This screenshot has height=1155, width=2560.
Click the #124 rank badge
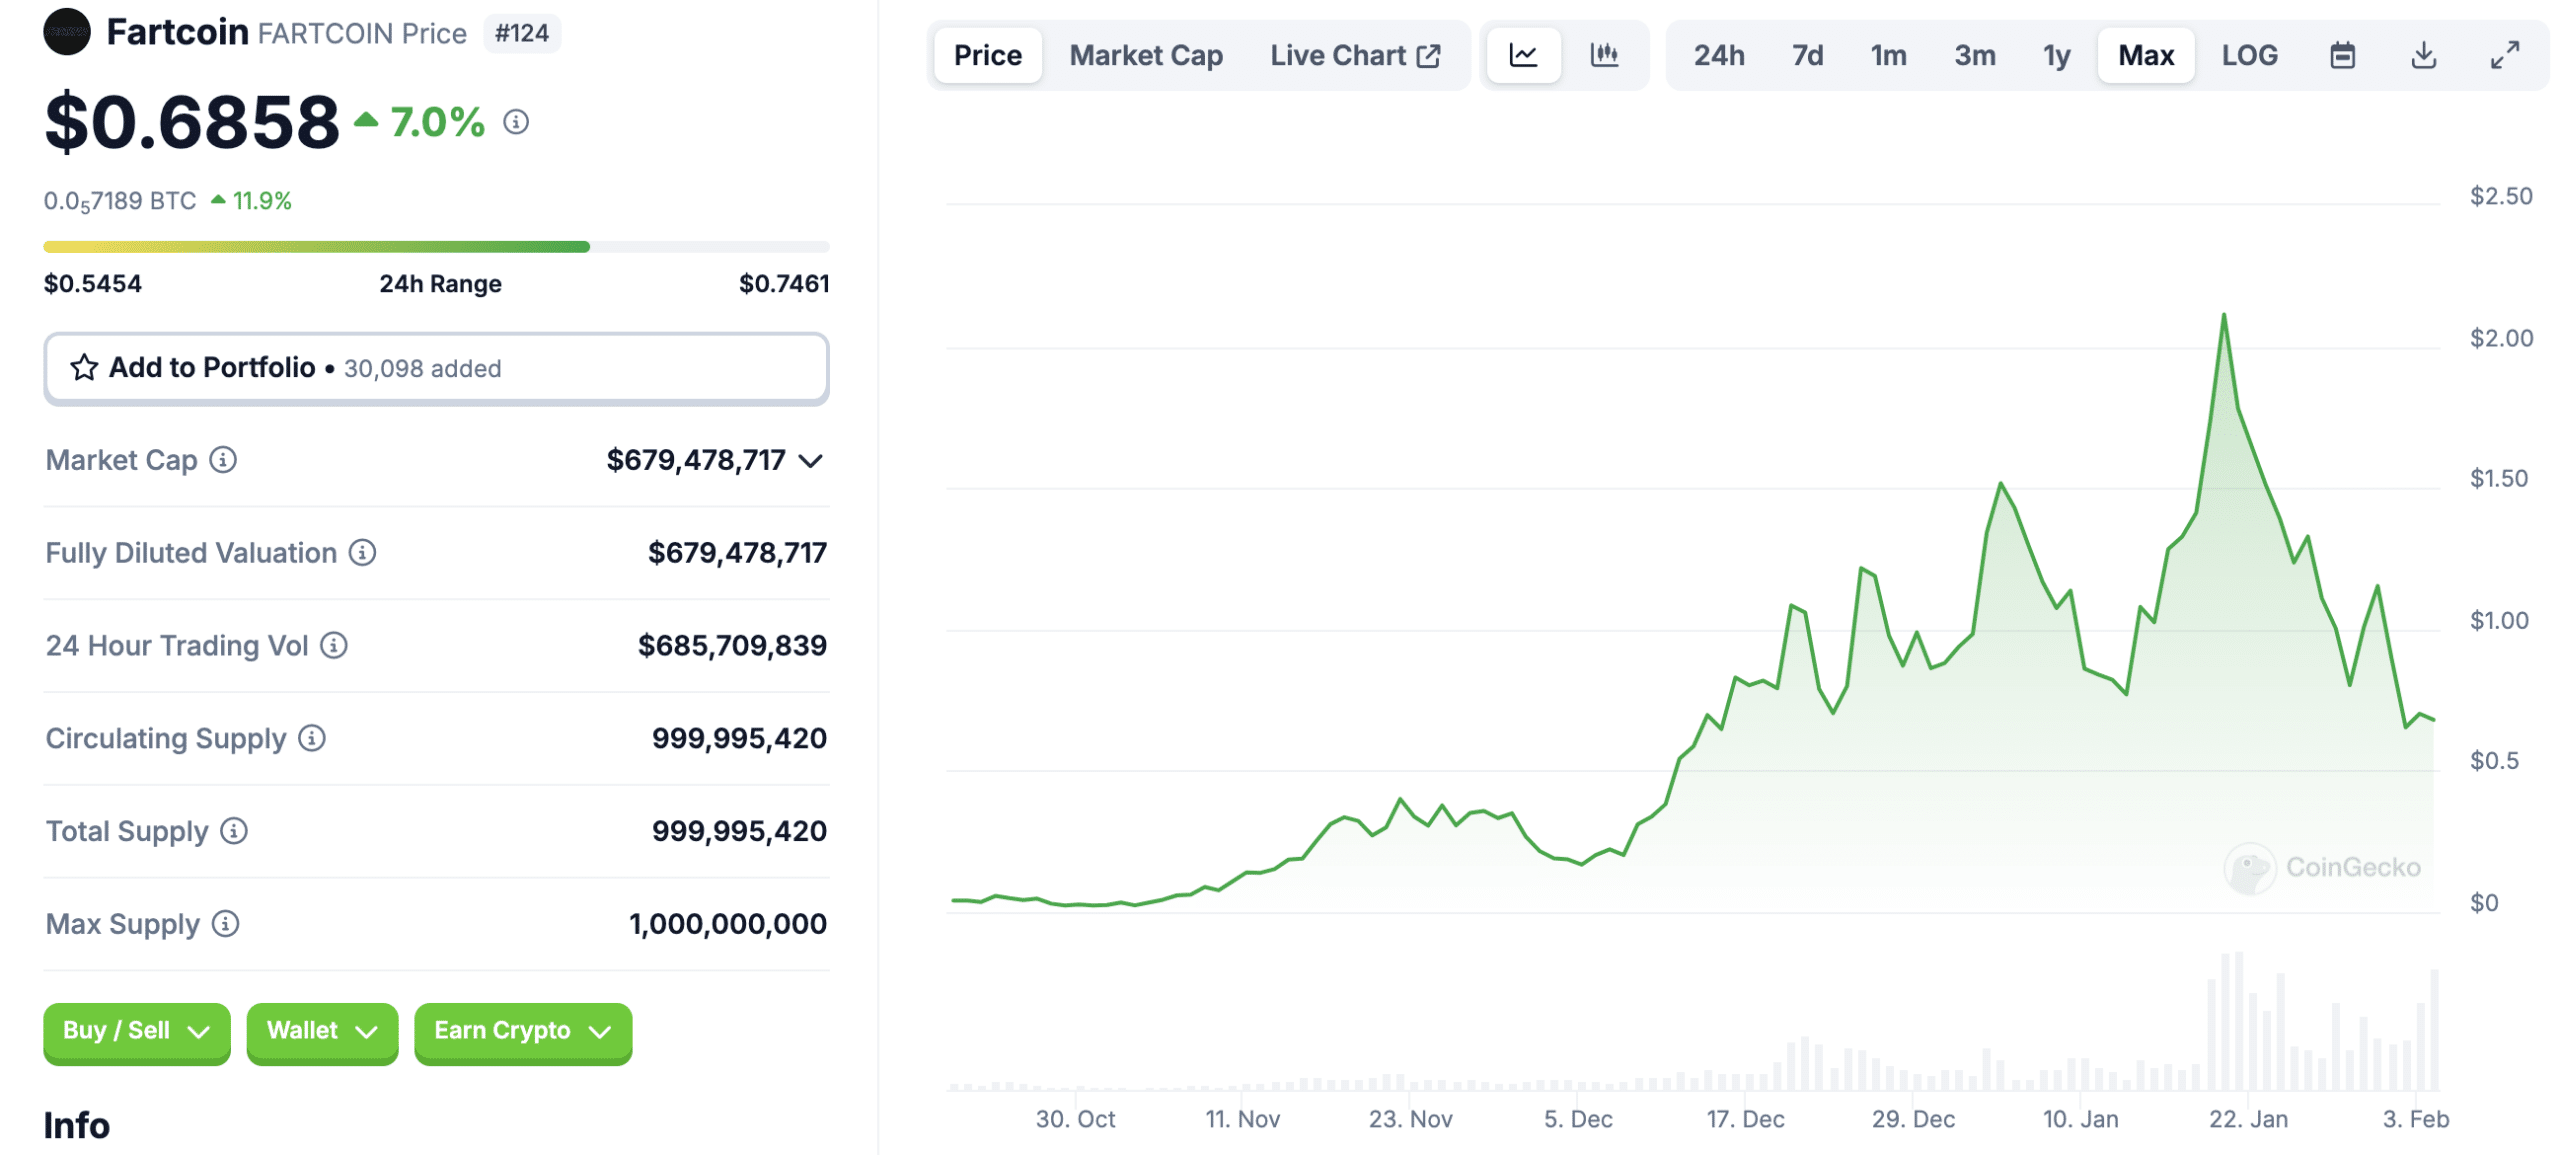pos(522,33)
